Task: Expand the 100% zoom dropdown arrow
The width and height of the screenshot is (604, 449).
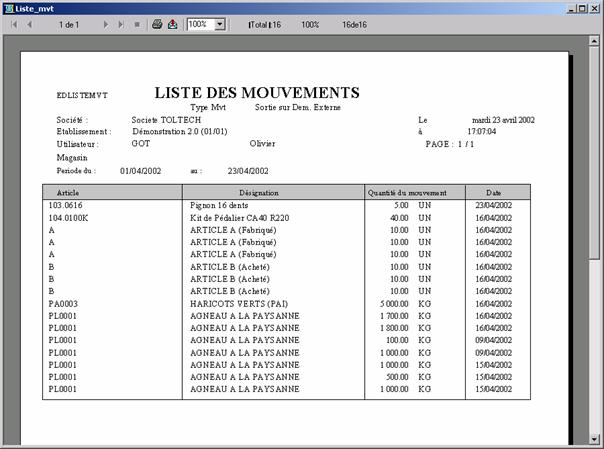Action: coord(220,23)
